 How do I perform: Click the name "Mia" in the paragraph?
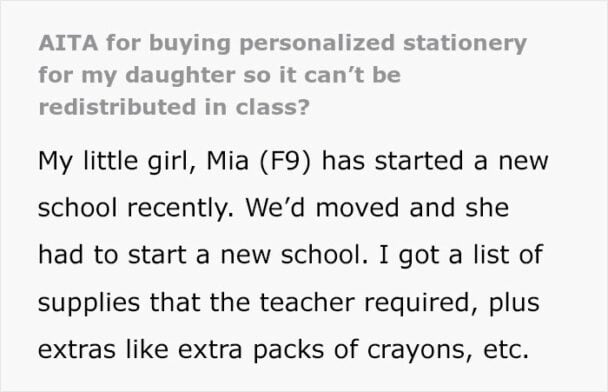(228, 161)
